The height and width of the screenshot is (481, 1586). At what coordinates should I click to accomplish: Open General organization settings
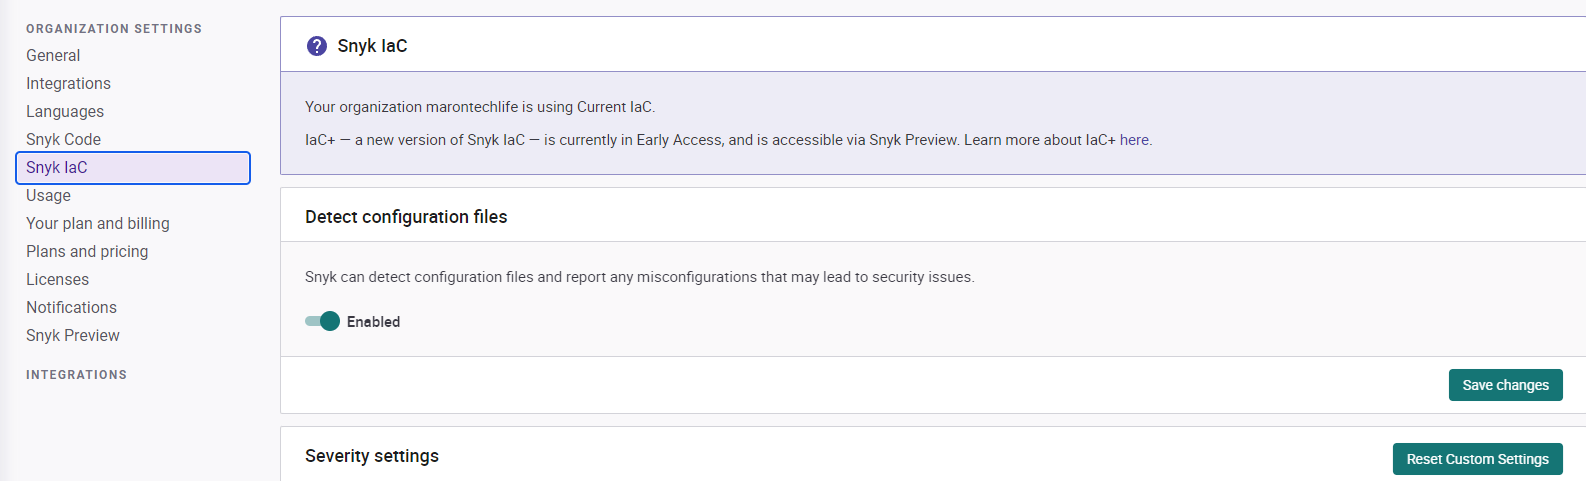pos(53,56)
